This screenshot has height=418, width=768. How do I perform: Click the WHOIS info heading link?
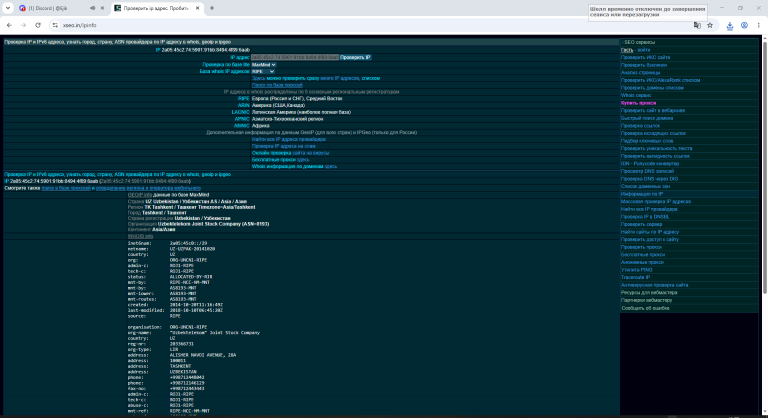[x=140, y=236]
